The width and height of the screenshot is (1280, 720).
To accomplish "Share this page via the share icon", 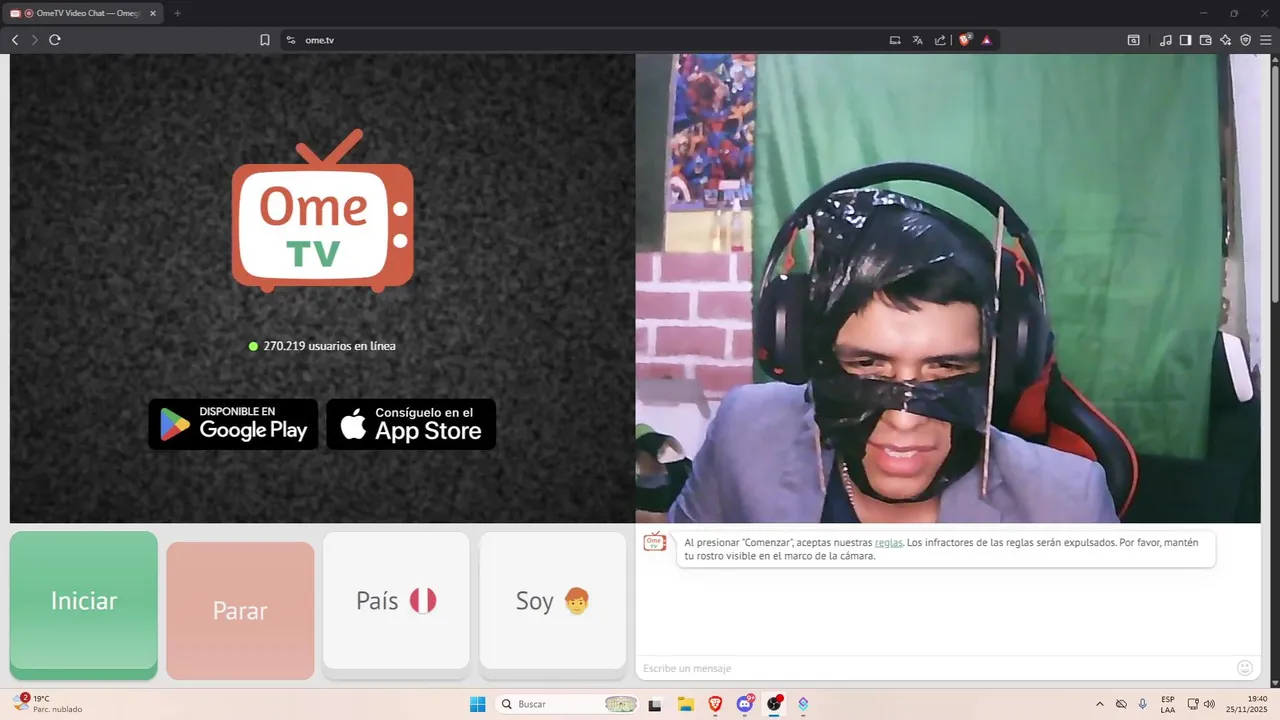I will pos(940,40).
